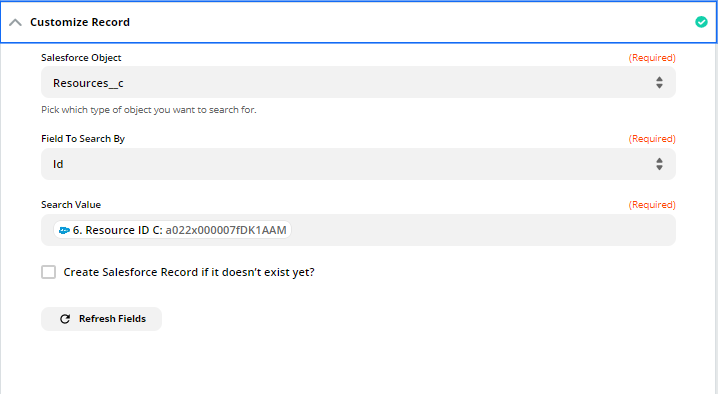This screenshot has width=718, height=394.
Task: Click empty area of the Search Value field
Action: coord(481,230)
